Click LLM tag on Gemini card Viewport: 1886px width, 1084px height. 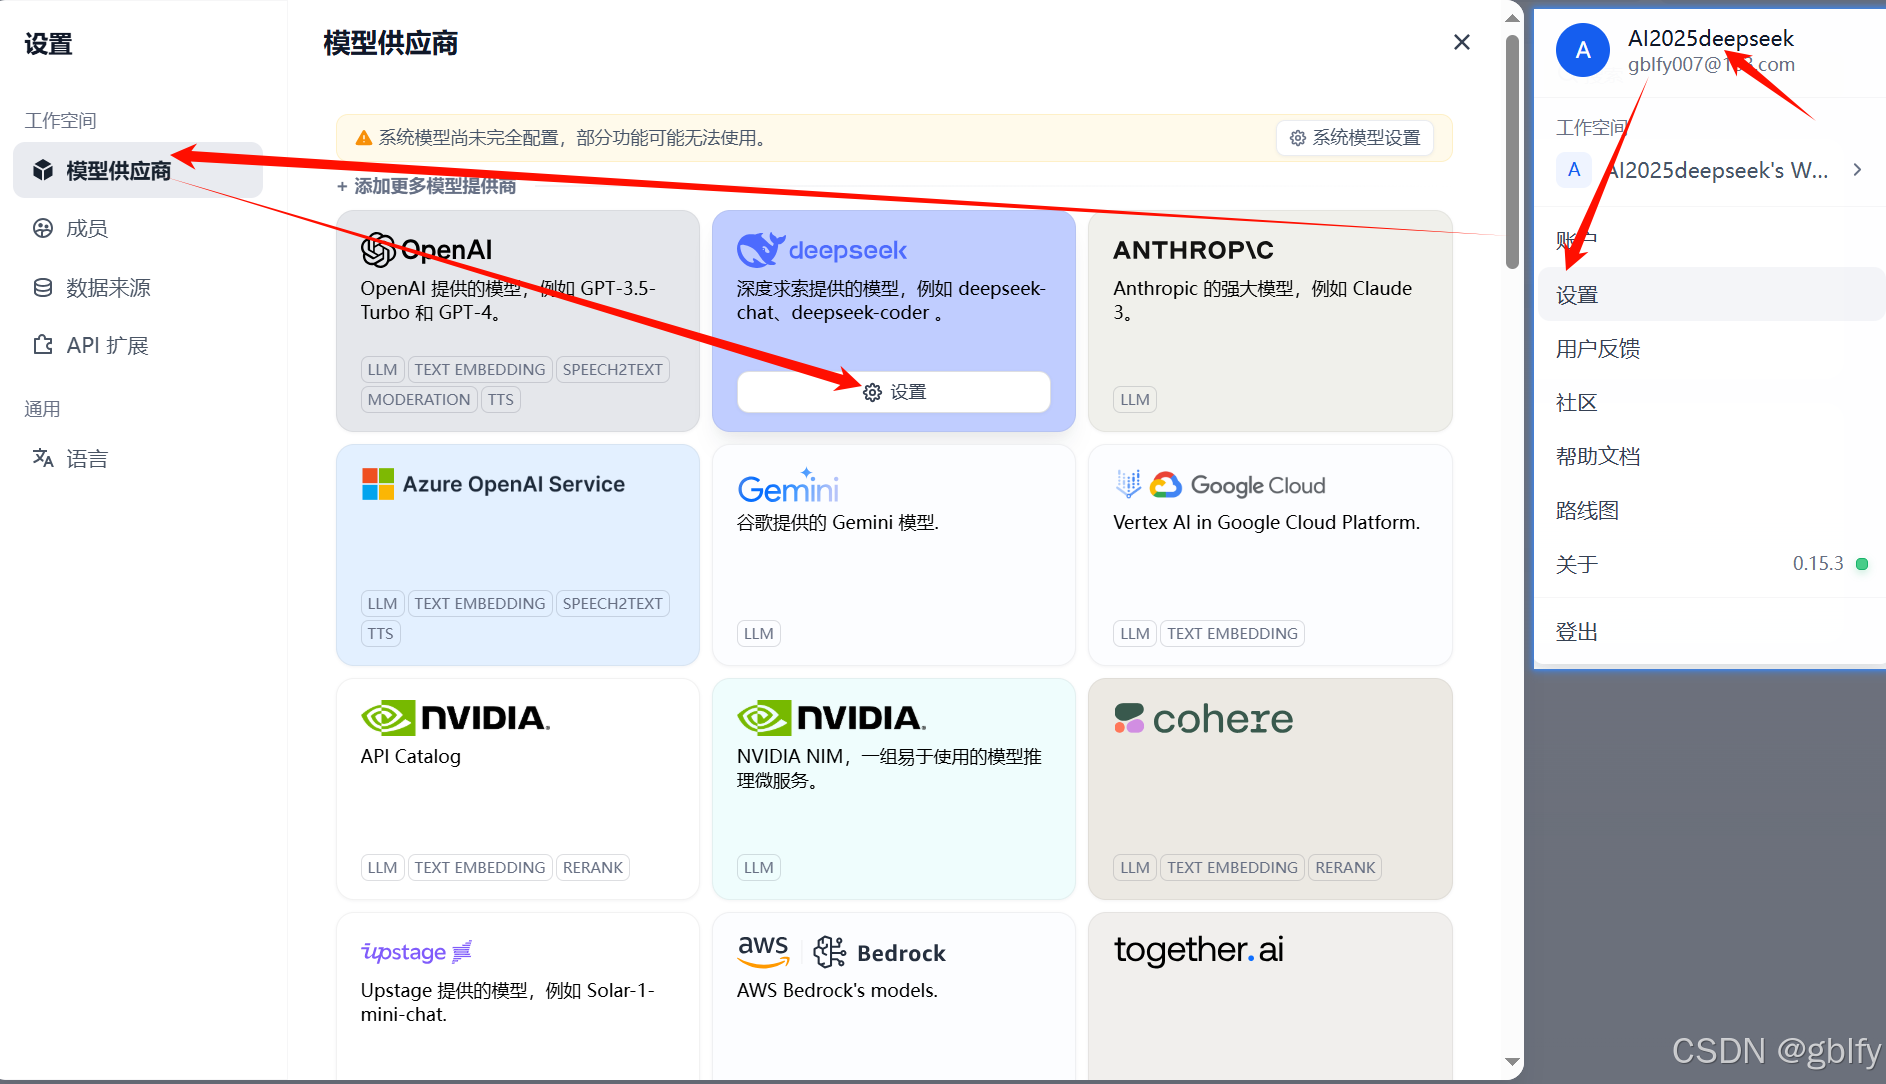tap(759, 634)
